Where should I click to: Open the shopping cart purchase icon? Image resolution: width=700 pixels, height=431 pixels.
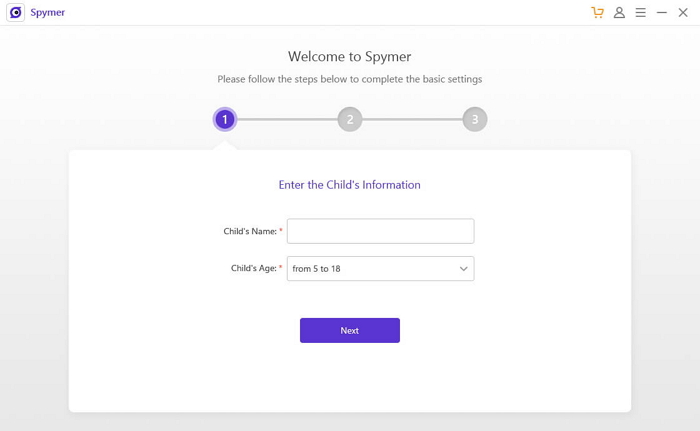[x=597, y=13]
